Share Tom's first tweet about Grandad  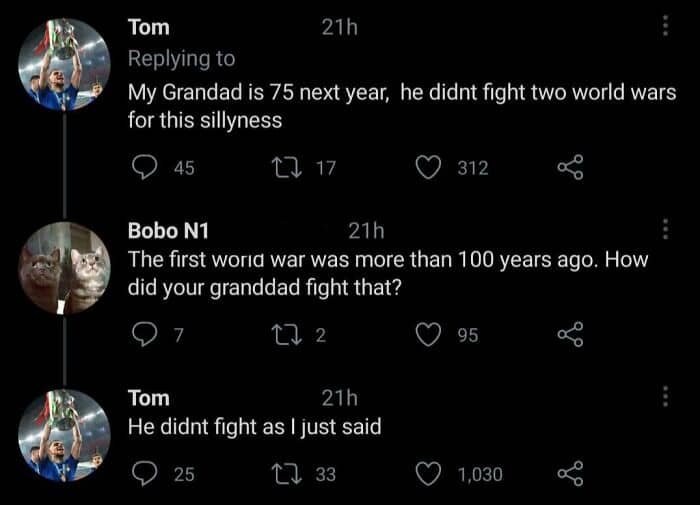(x=570, y=168)
